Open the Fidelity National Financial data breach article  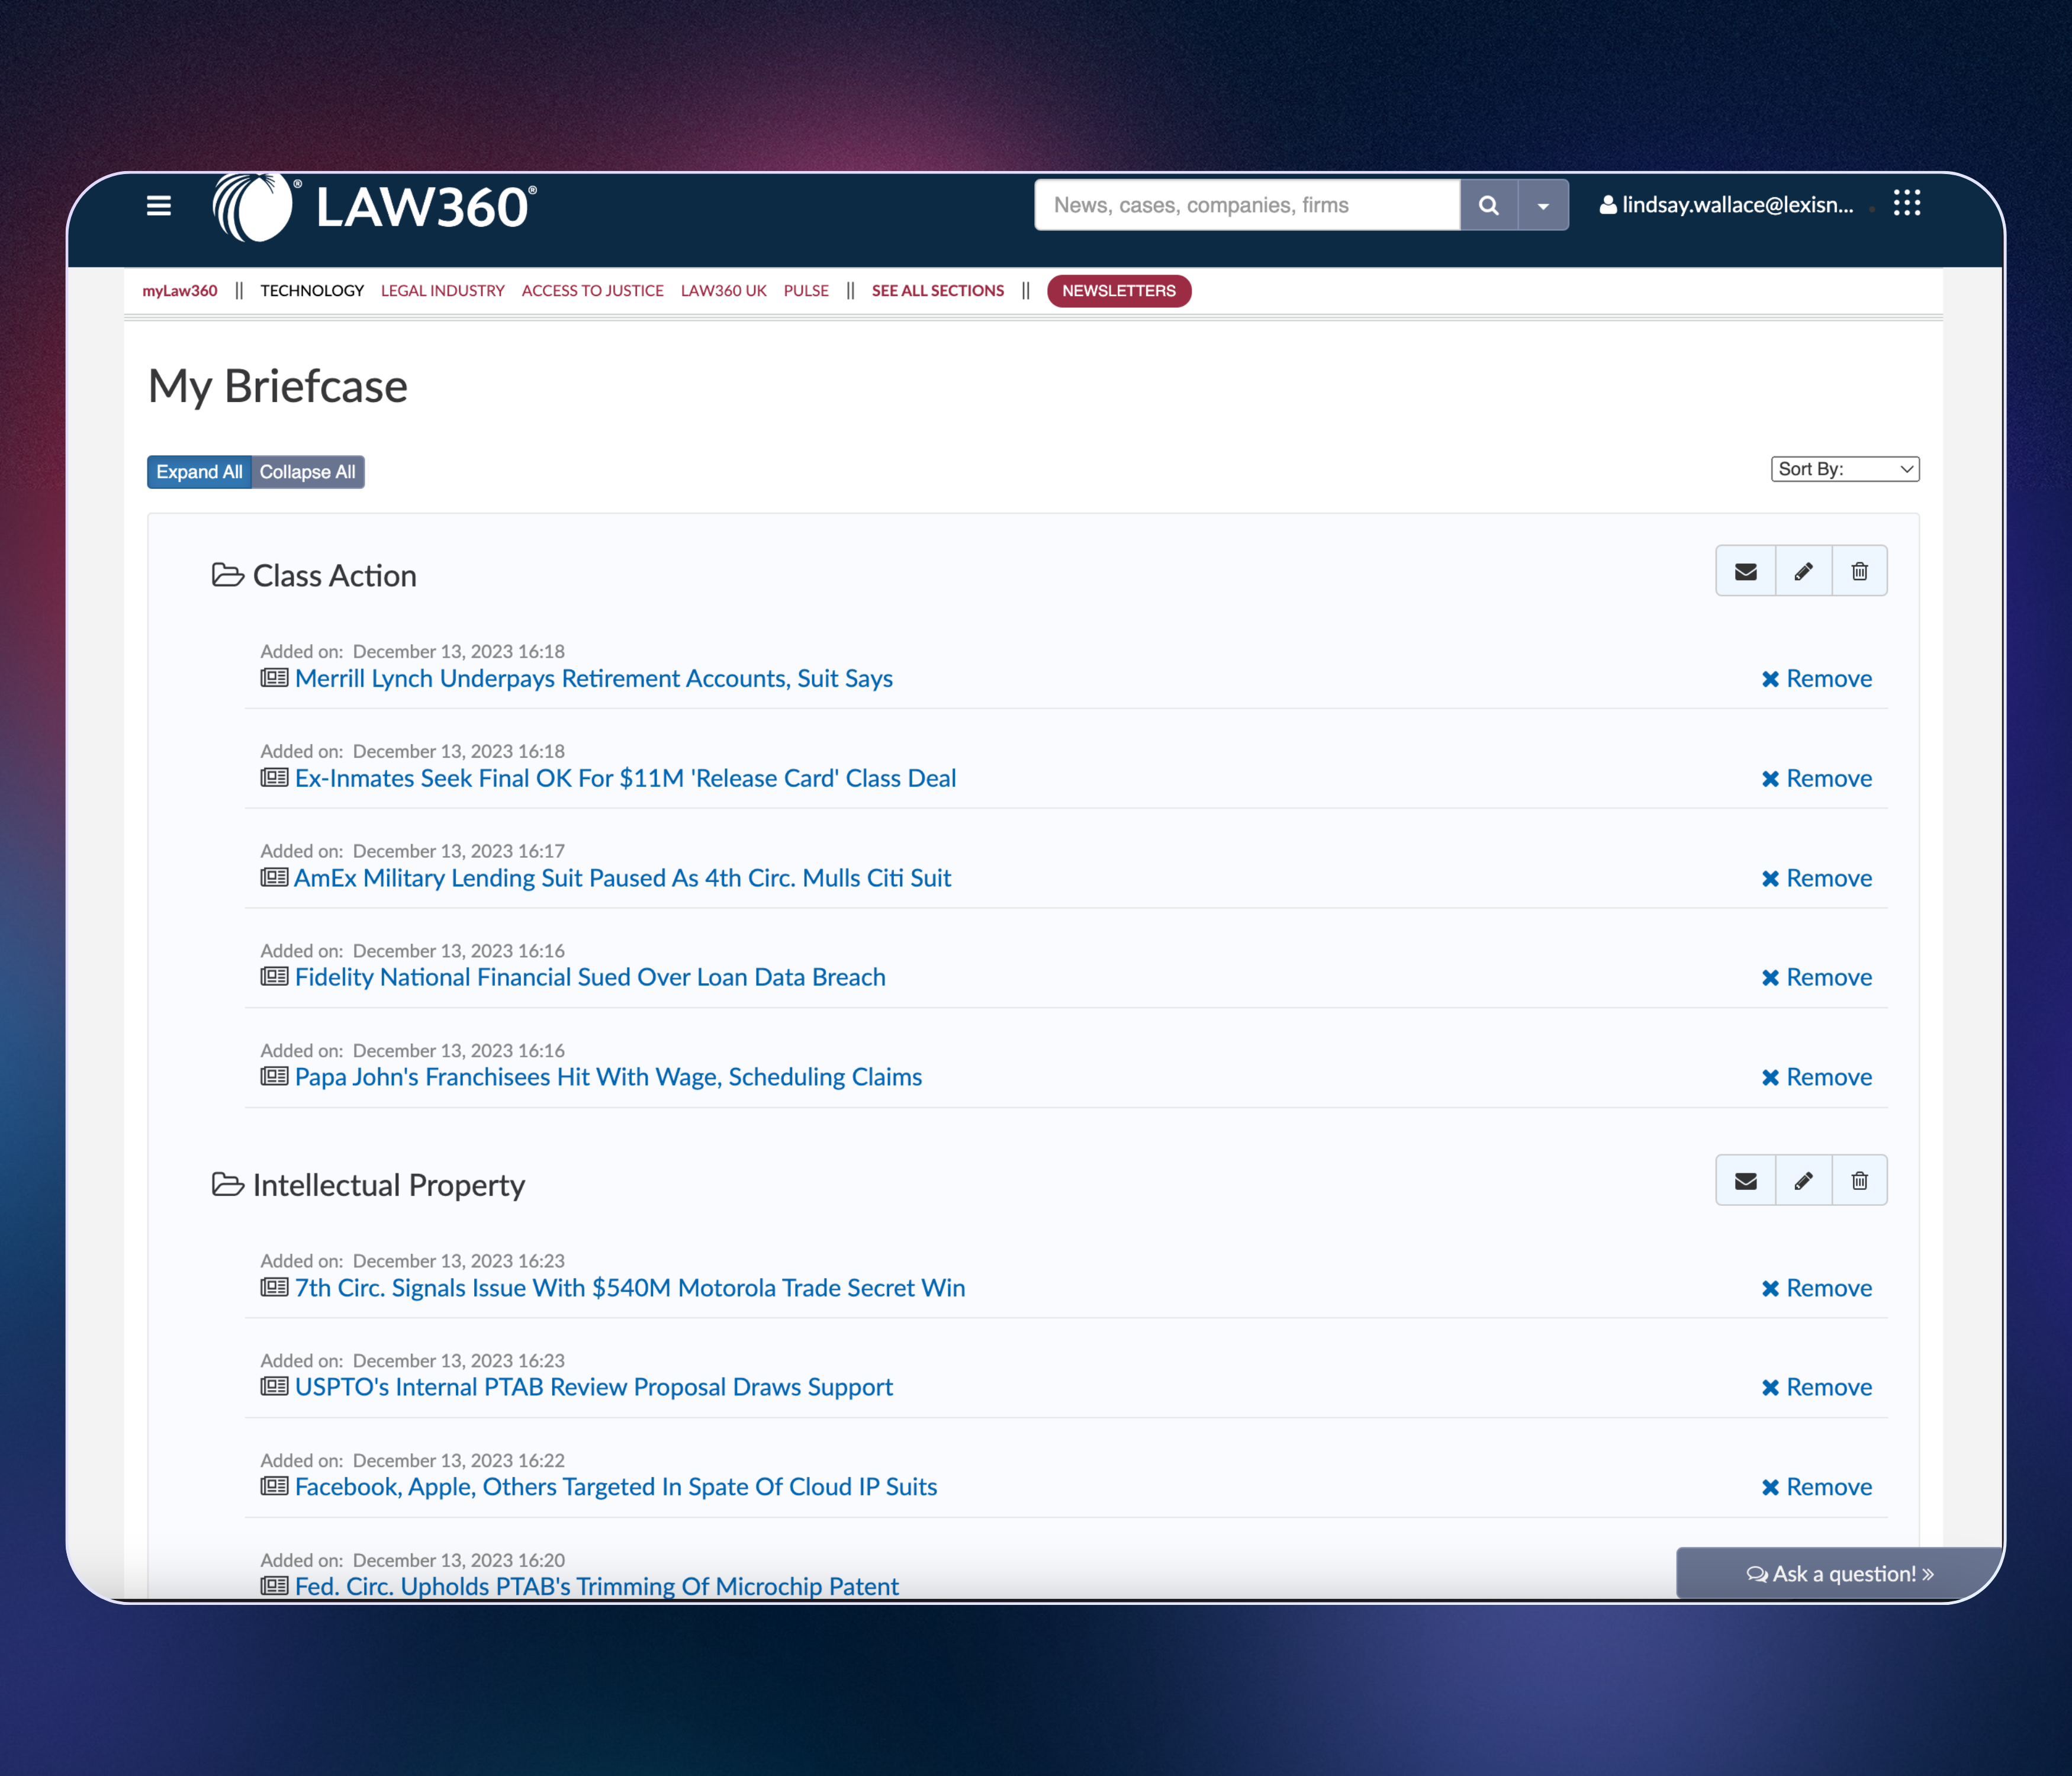tap(590, 977)
